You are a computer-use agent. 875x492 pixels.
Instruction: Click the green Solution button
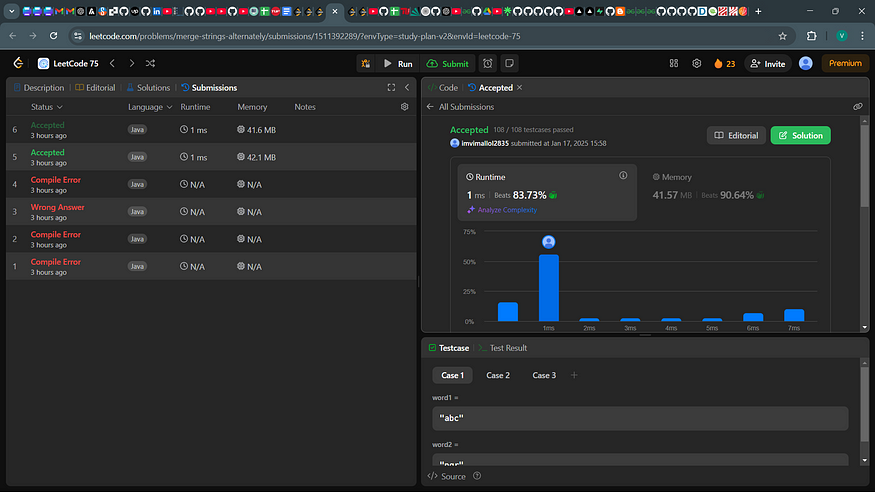pos(800,136)
